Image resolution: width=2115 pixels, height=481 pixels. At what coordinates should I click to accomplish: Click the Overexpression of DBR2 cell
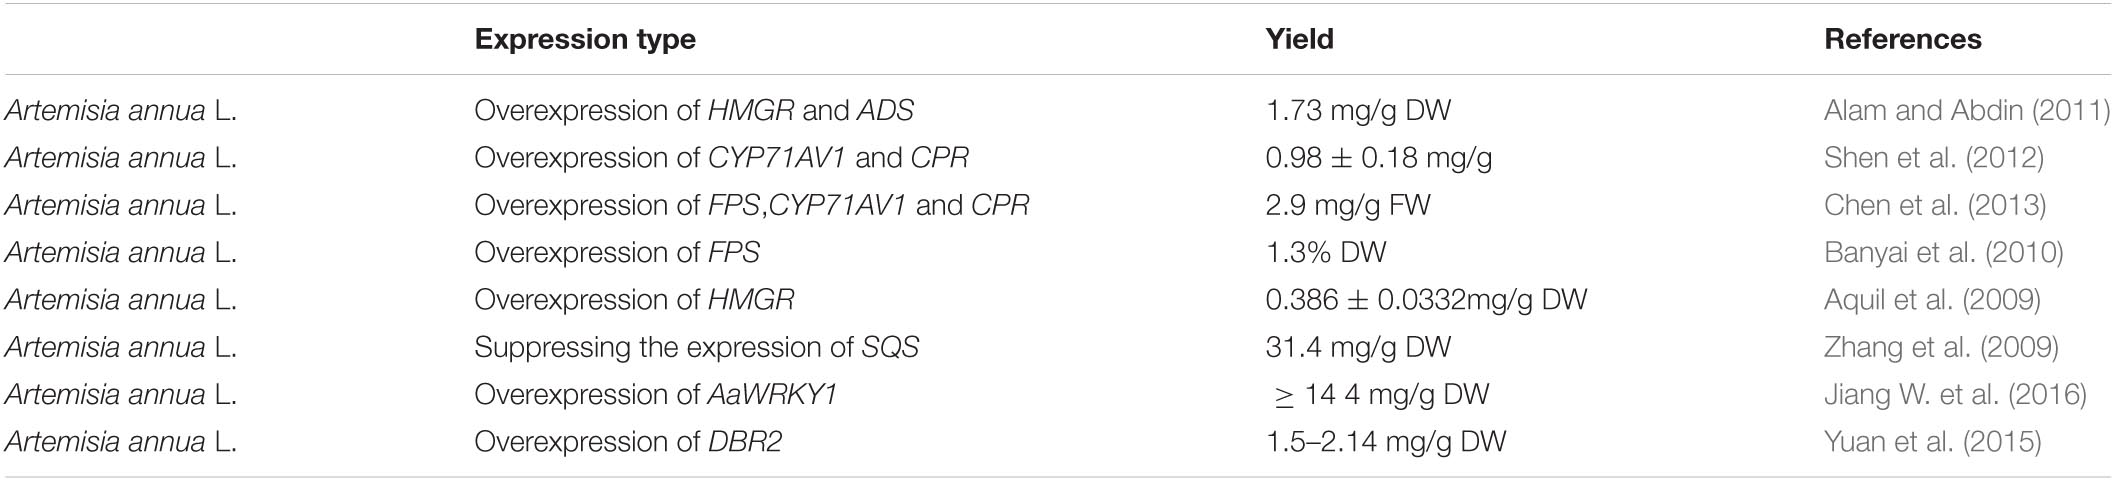click(628, 441)
